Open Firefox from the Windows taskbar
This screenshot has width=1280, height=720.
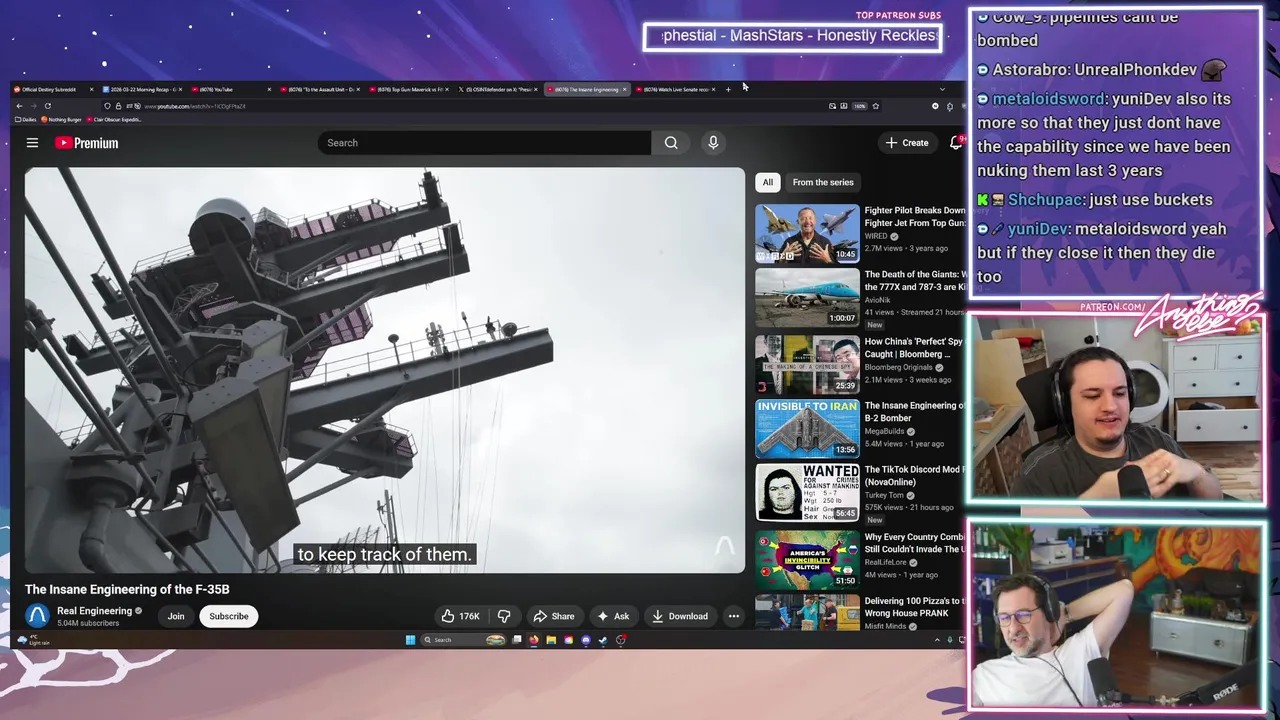[534, 640]
